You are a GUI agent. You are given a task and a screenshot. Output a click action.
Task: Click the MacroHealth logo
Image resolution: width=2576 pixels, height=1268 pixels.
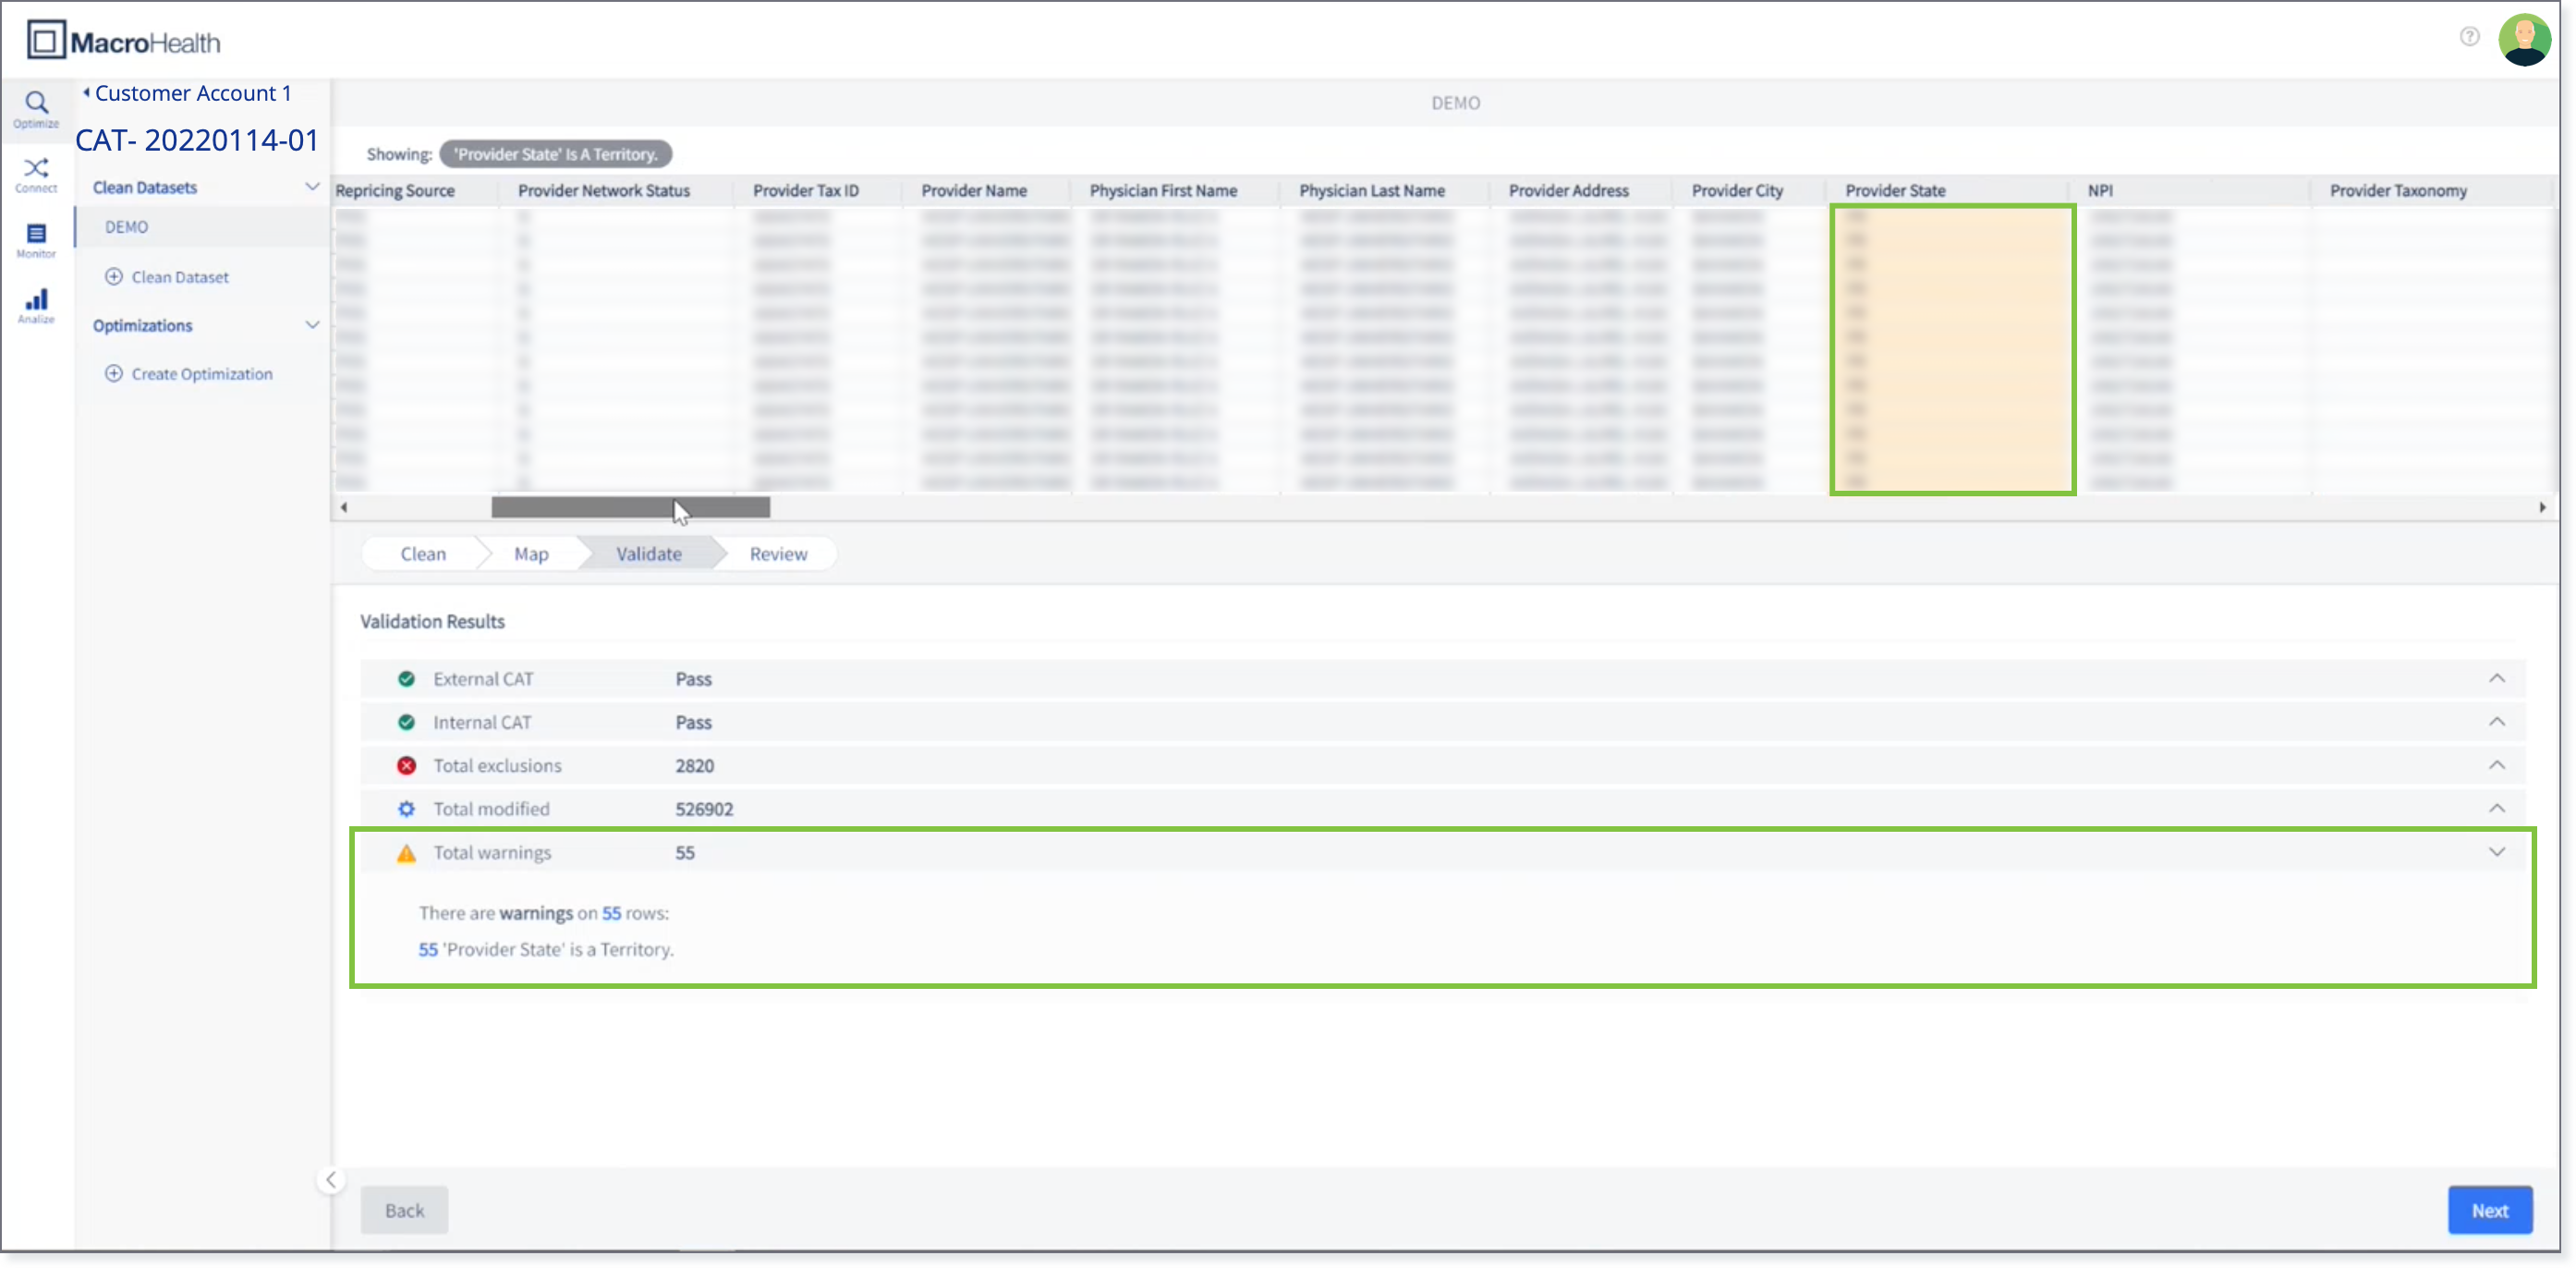tap(124, 41)
